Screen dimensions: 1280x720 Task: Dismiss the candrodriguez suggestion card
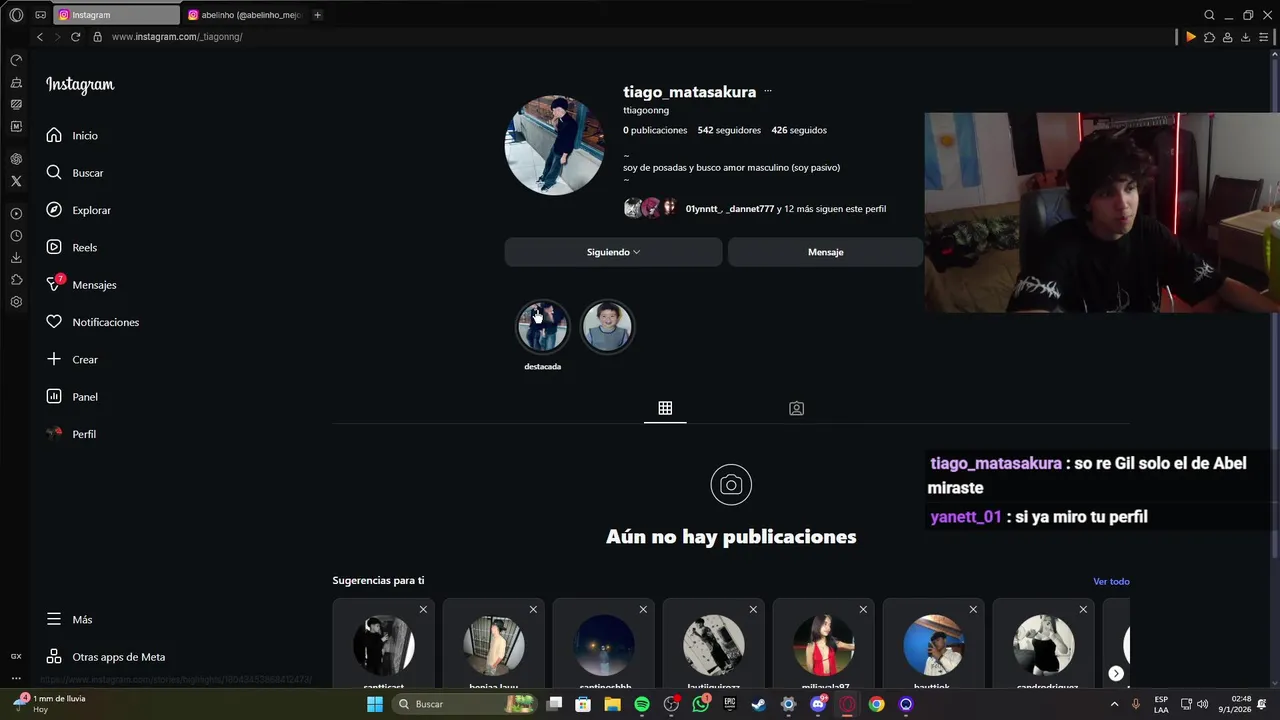click(1083, 609)
